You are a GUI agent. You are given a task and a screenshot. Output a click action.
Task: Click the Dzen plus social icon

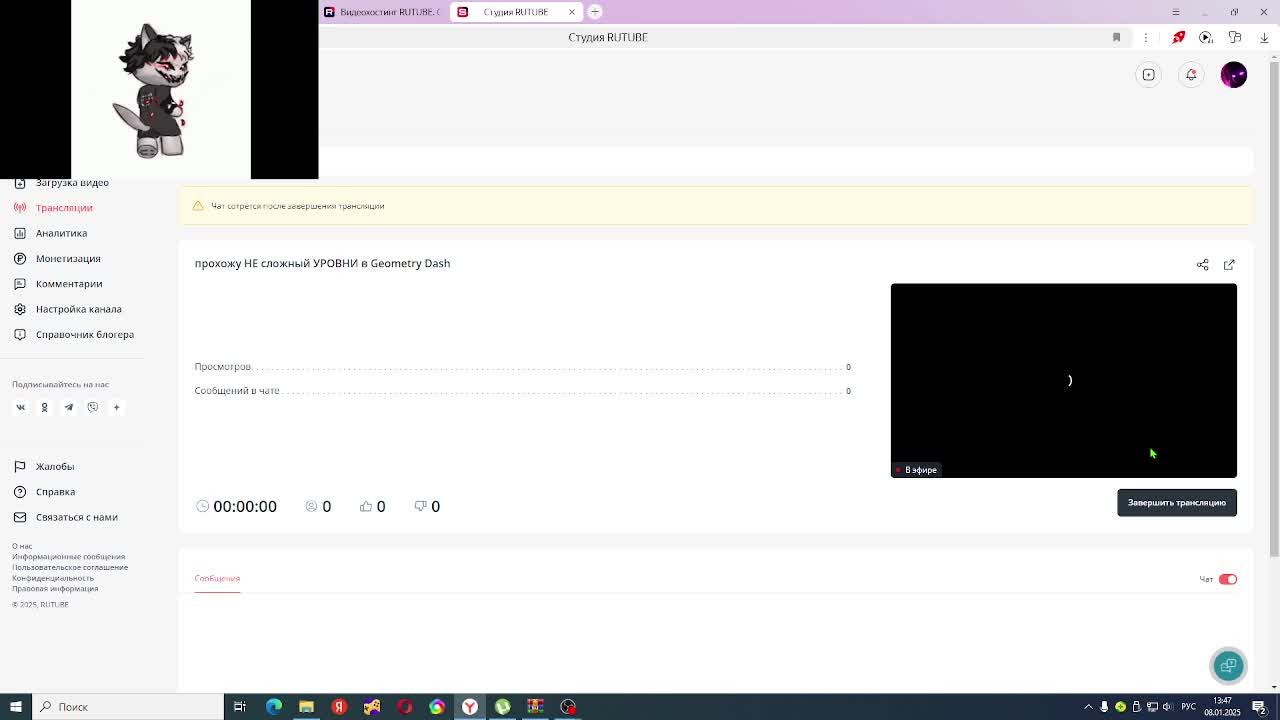pos(116,407)
